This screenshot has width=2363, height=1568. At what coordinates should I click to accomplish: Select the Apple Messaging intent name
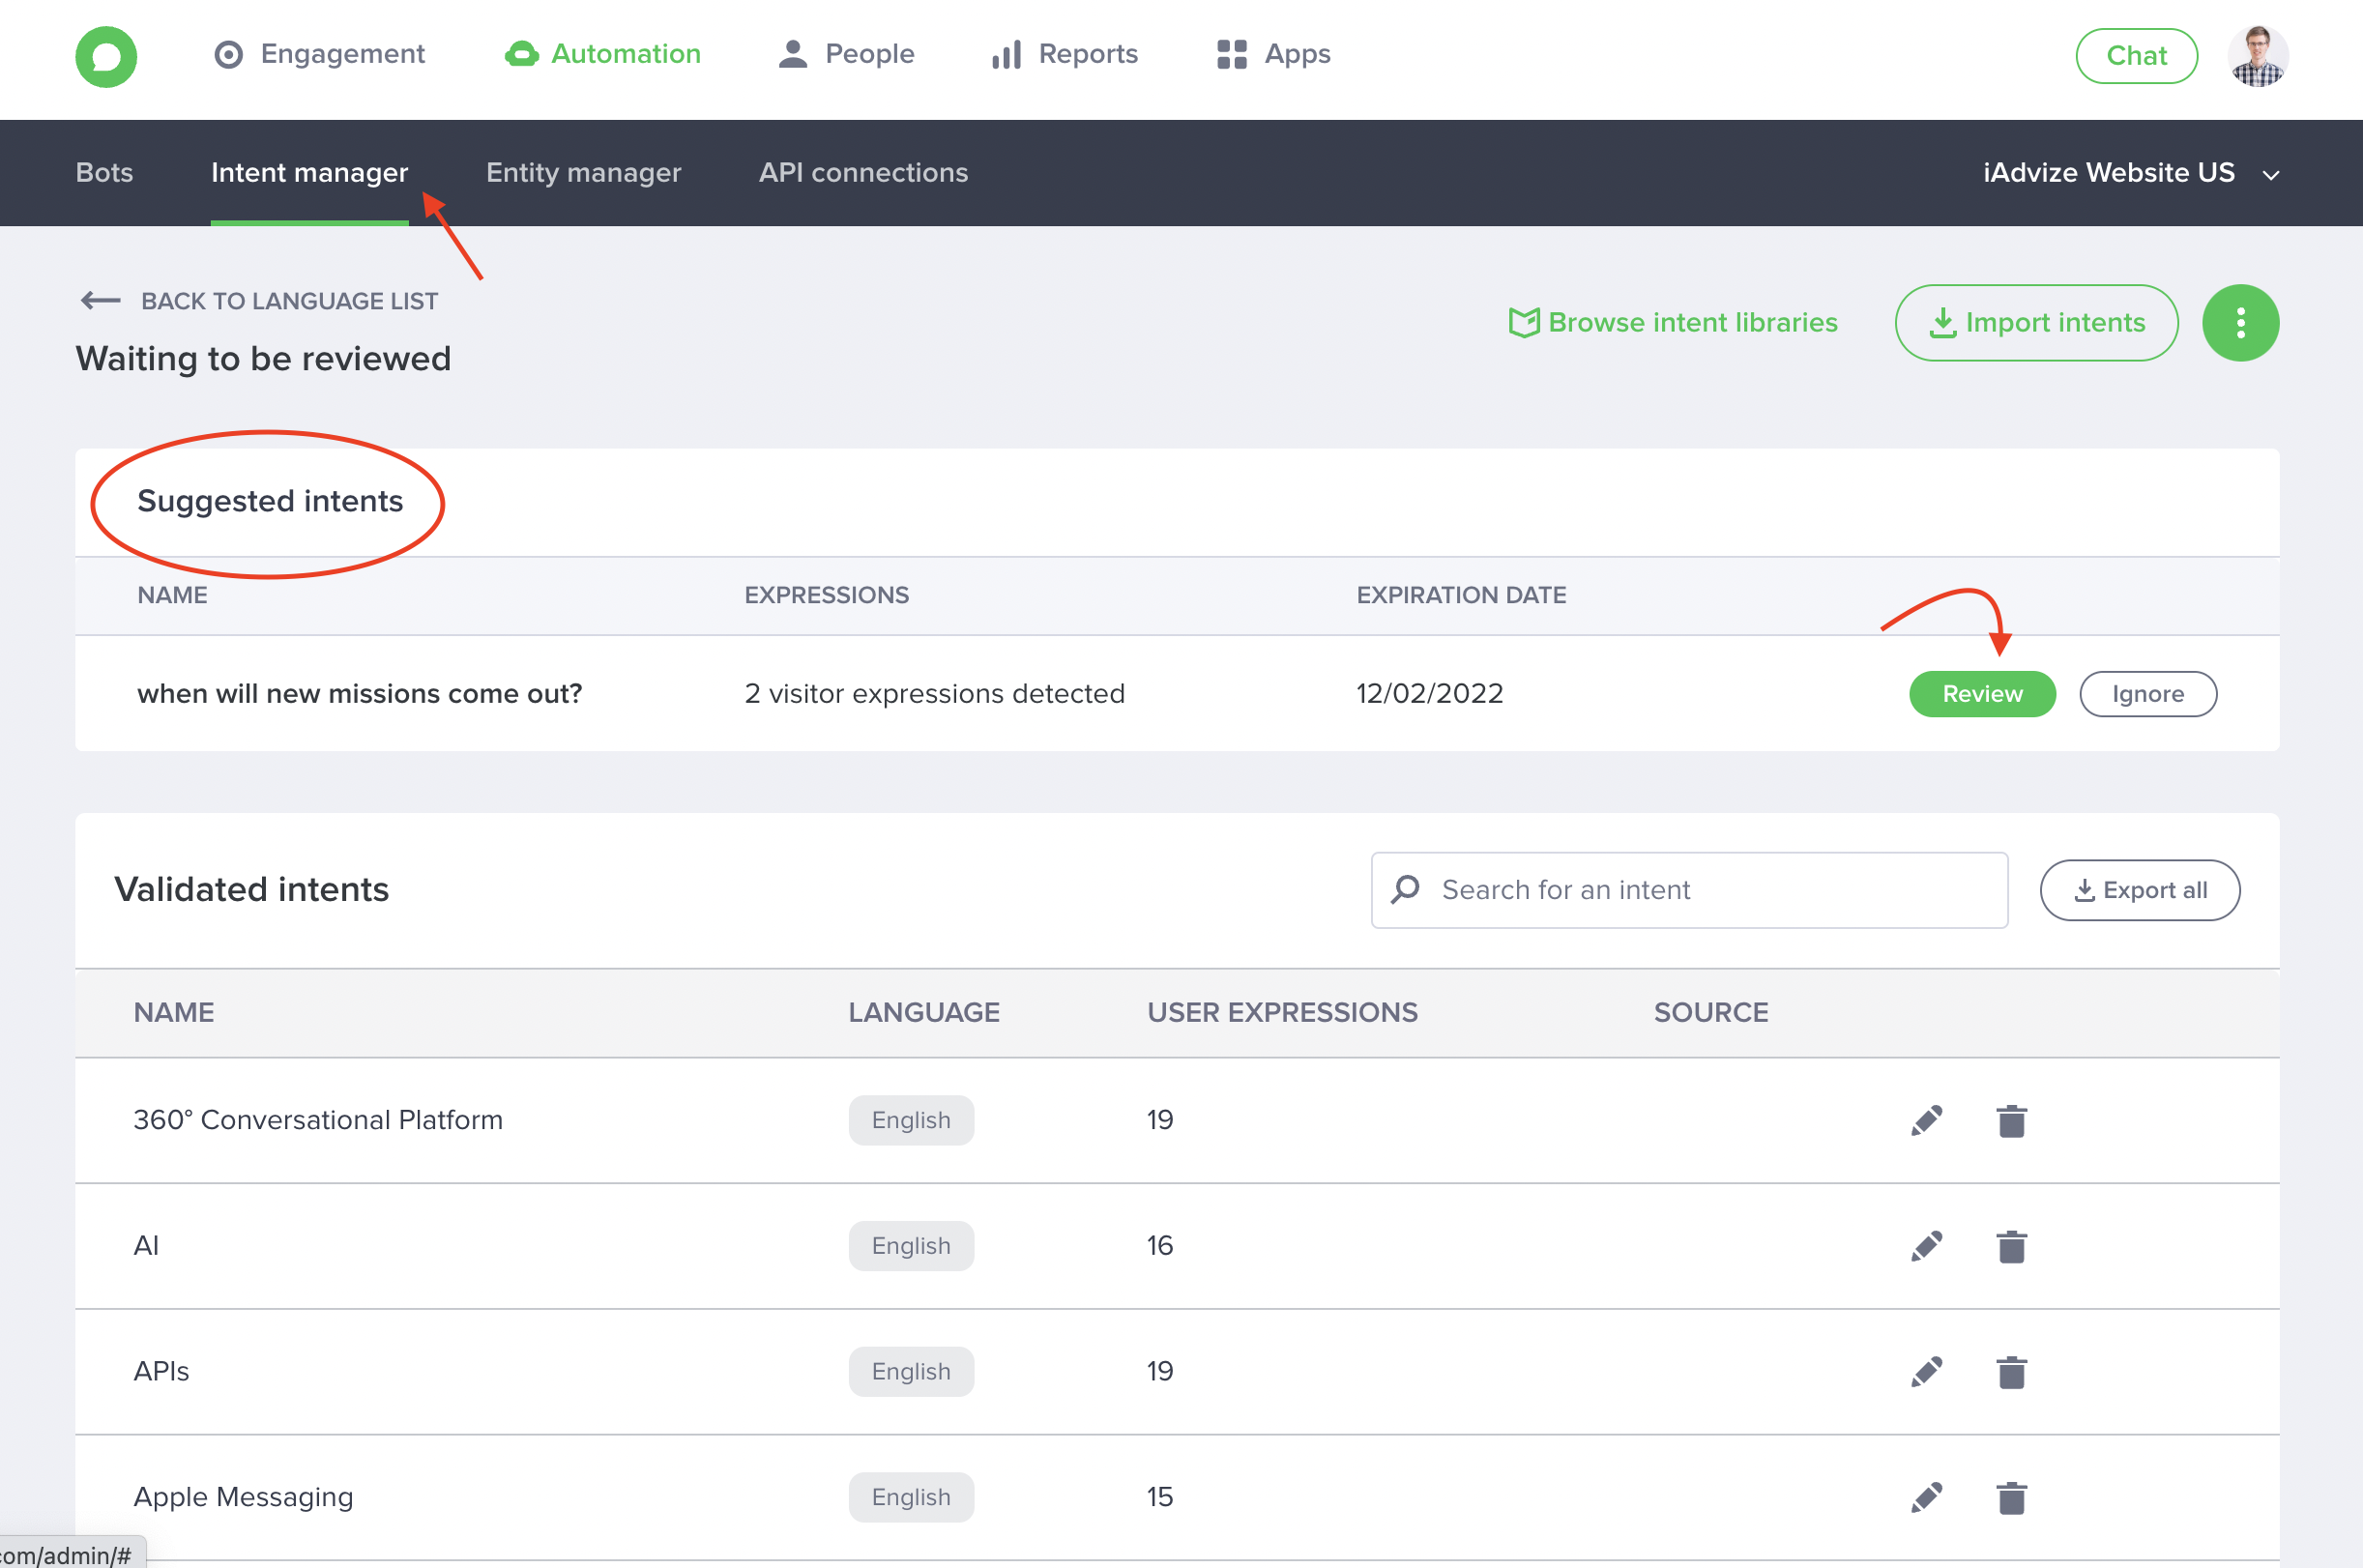tap(243, 1497)
